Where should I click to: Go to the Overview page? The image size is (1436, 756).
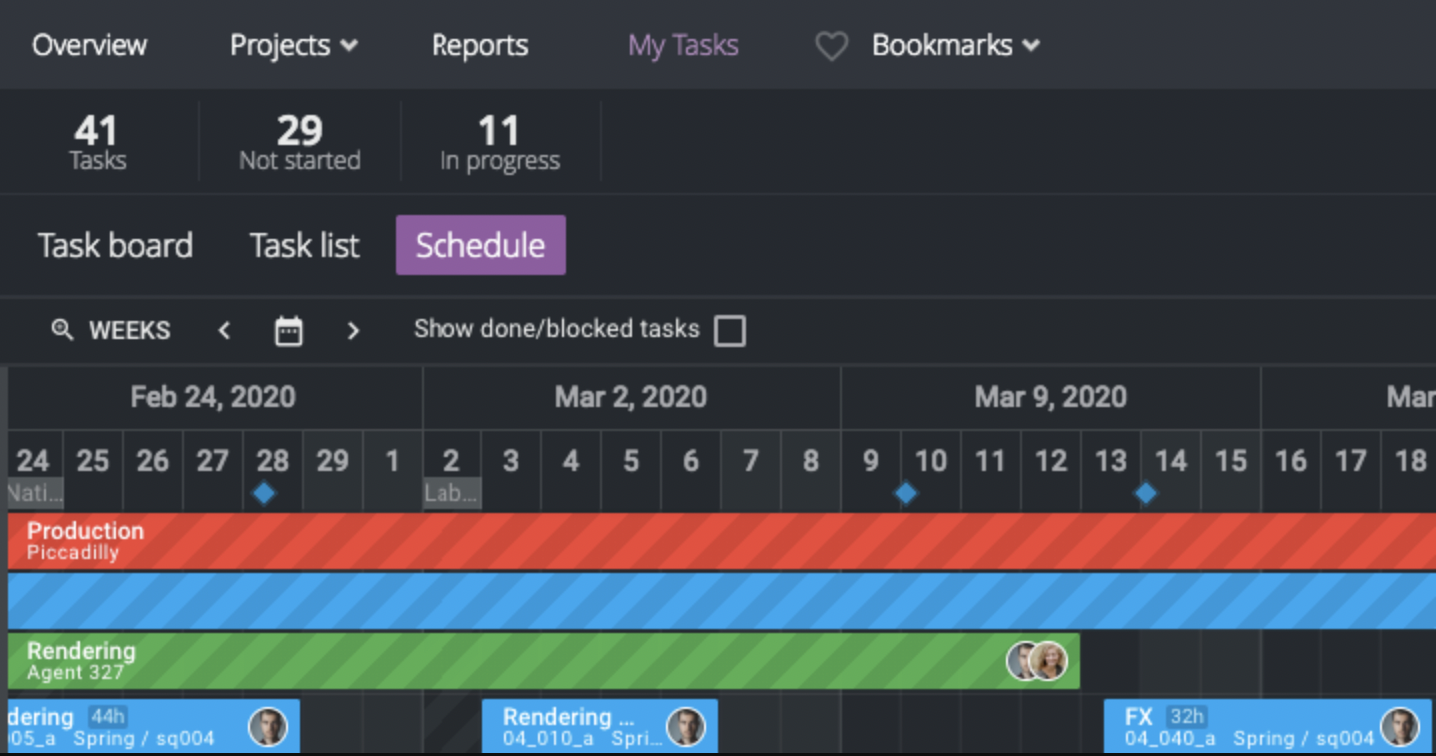(89, 46)
